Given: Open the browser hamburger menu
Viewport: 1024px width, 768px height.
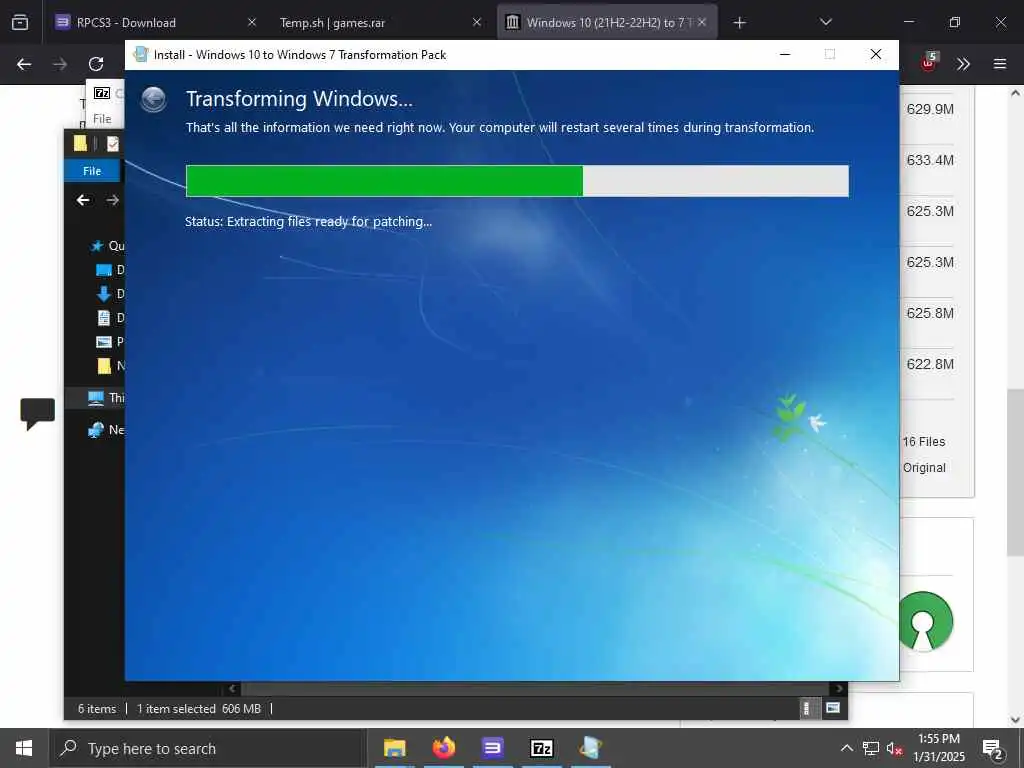Looking at the screenshot, I should pyautogui.click(x=1000, y=64).
